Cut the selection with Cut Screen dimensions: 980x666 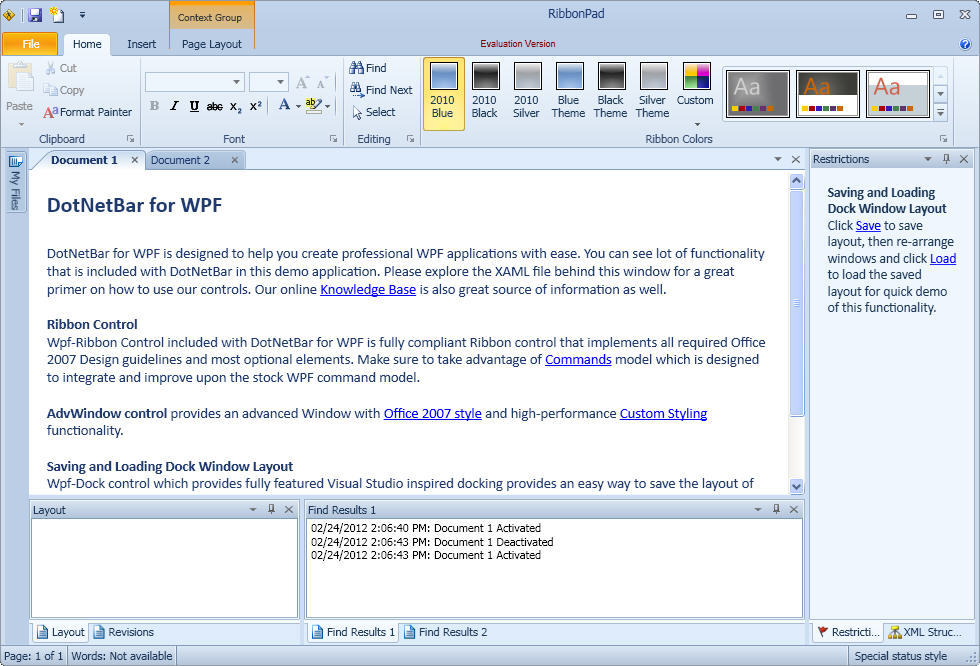[61, 68]
